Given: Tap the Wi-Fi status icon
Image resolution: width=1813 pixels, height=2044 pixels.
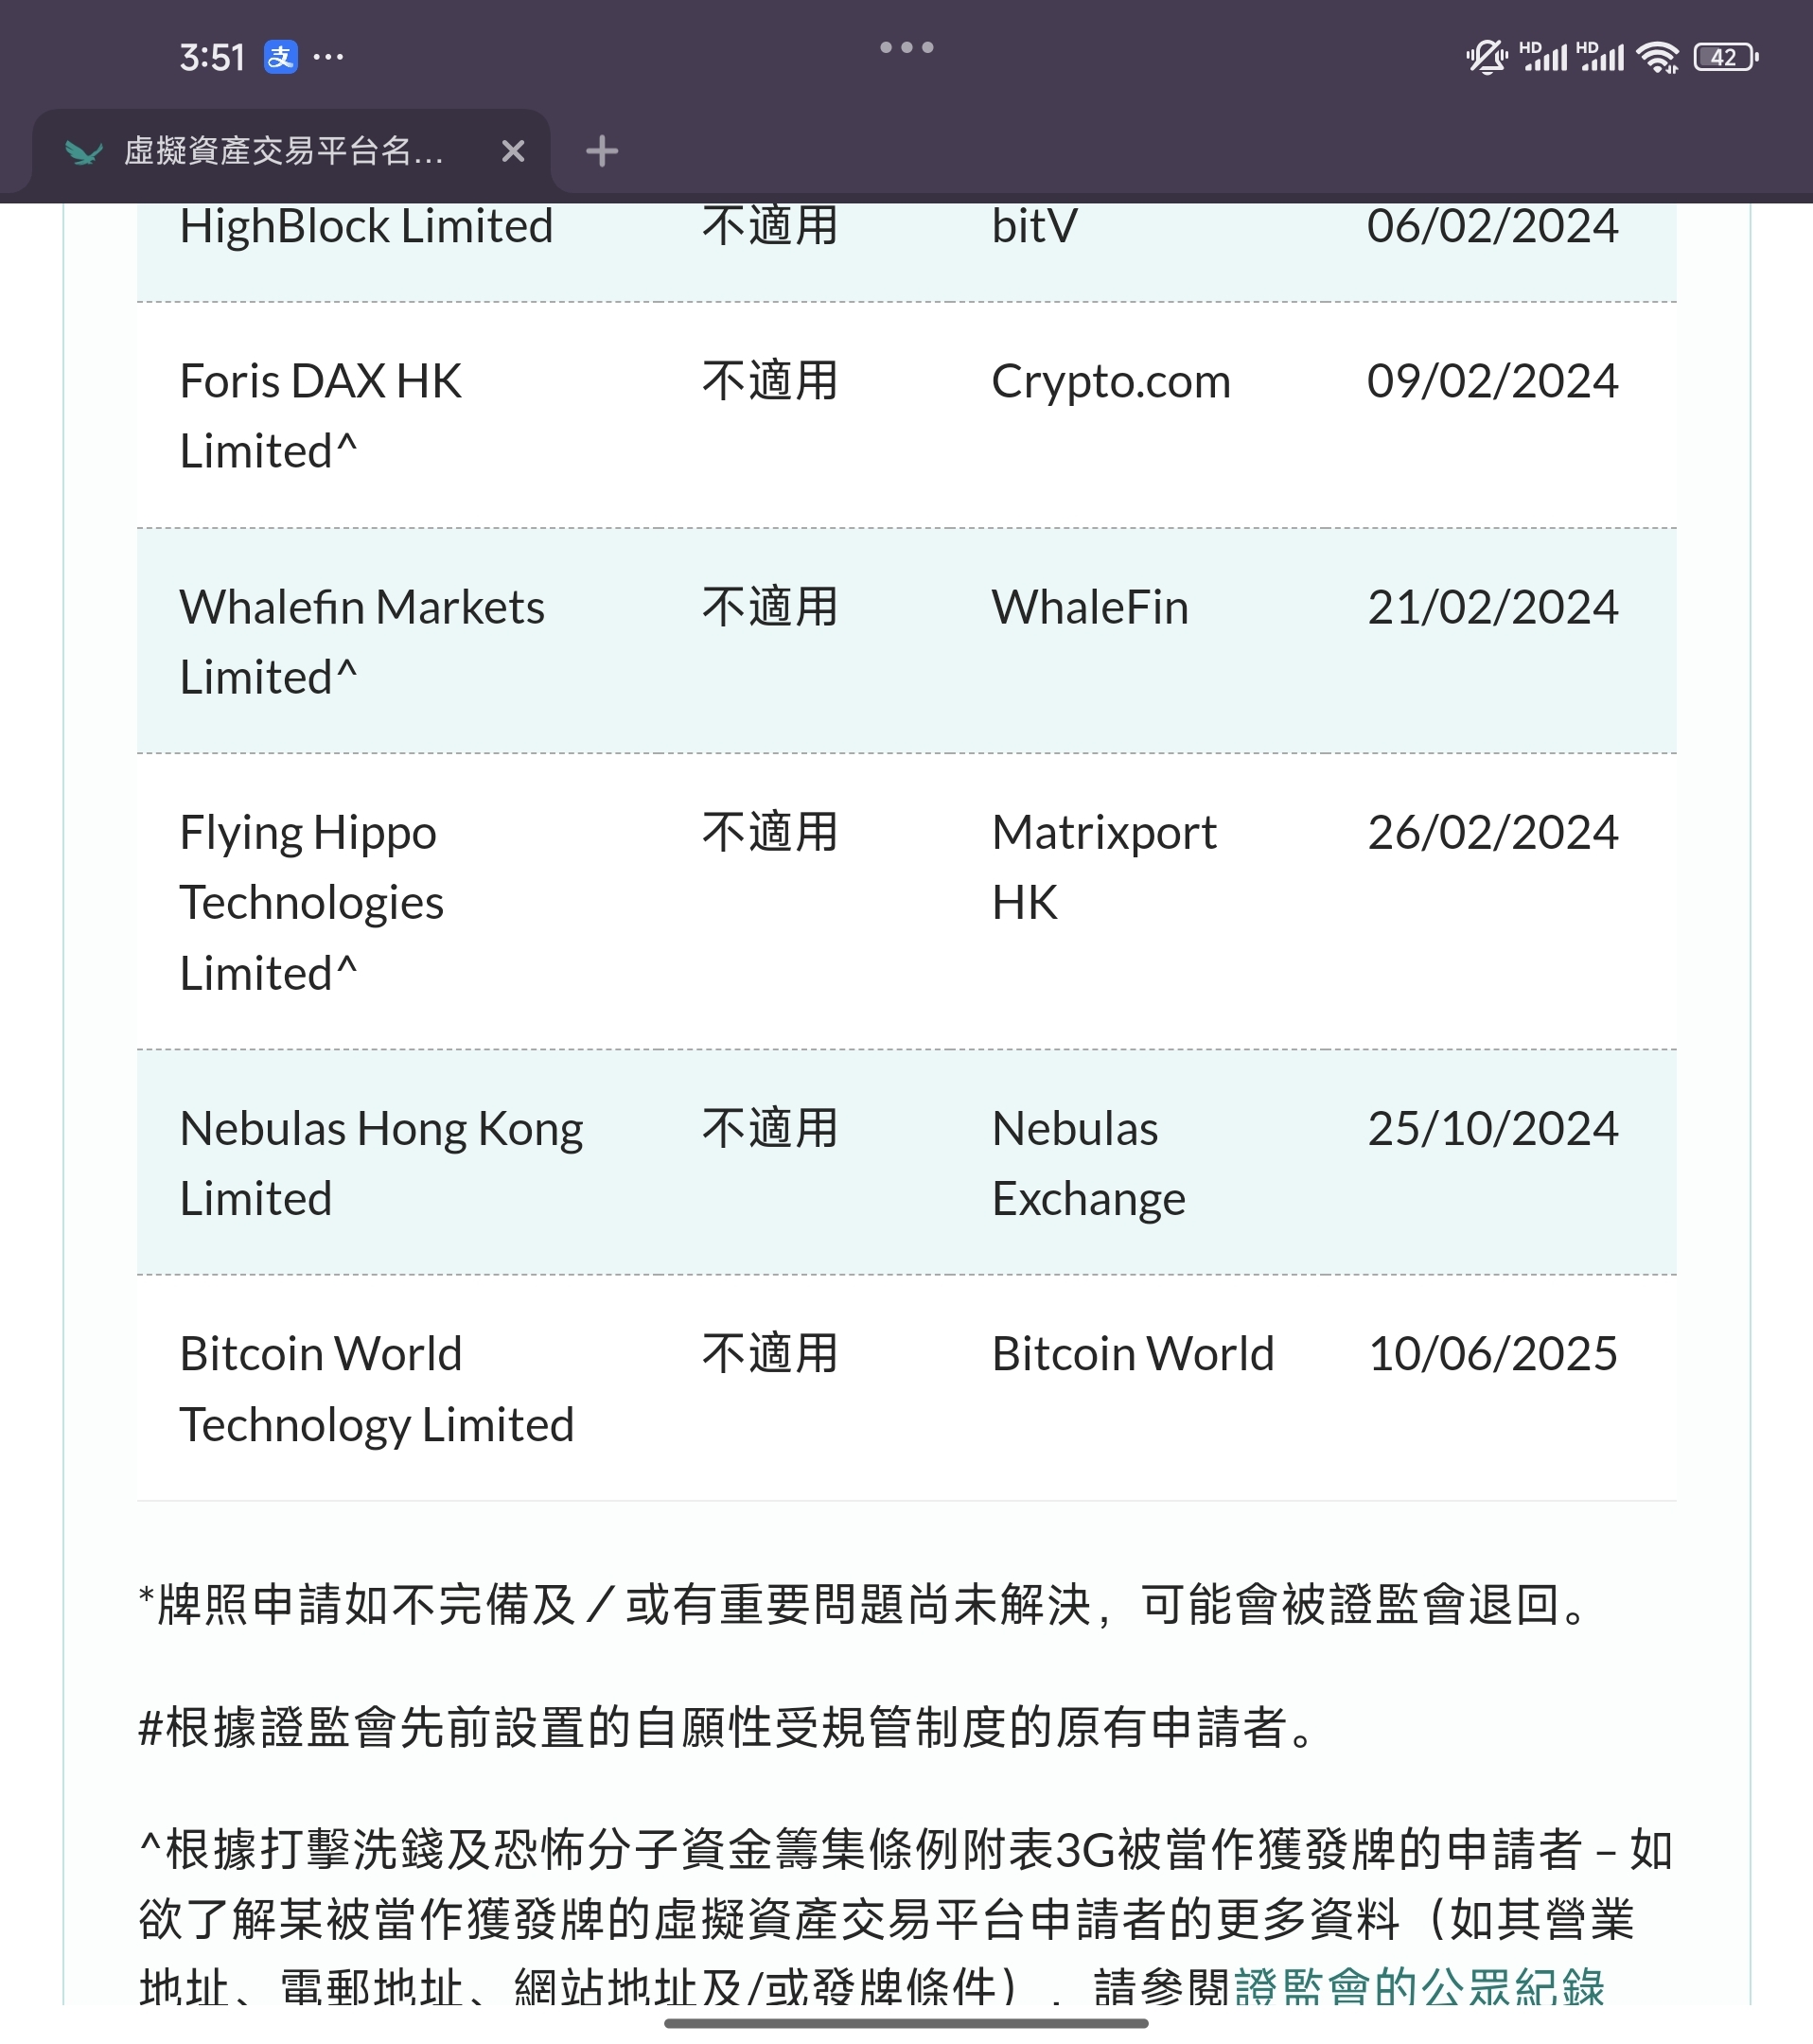Looking at the screenshot, I should tap(1658, 57).
